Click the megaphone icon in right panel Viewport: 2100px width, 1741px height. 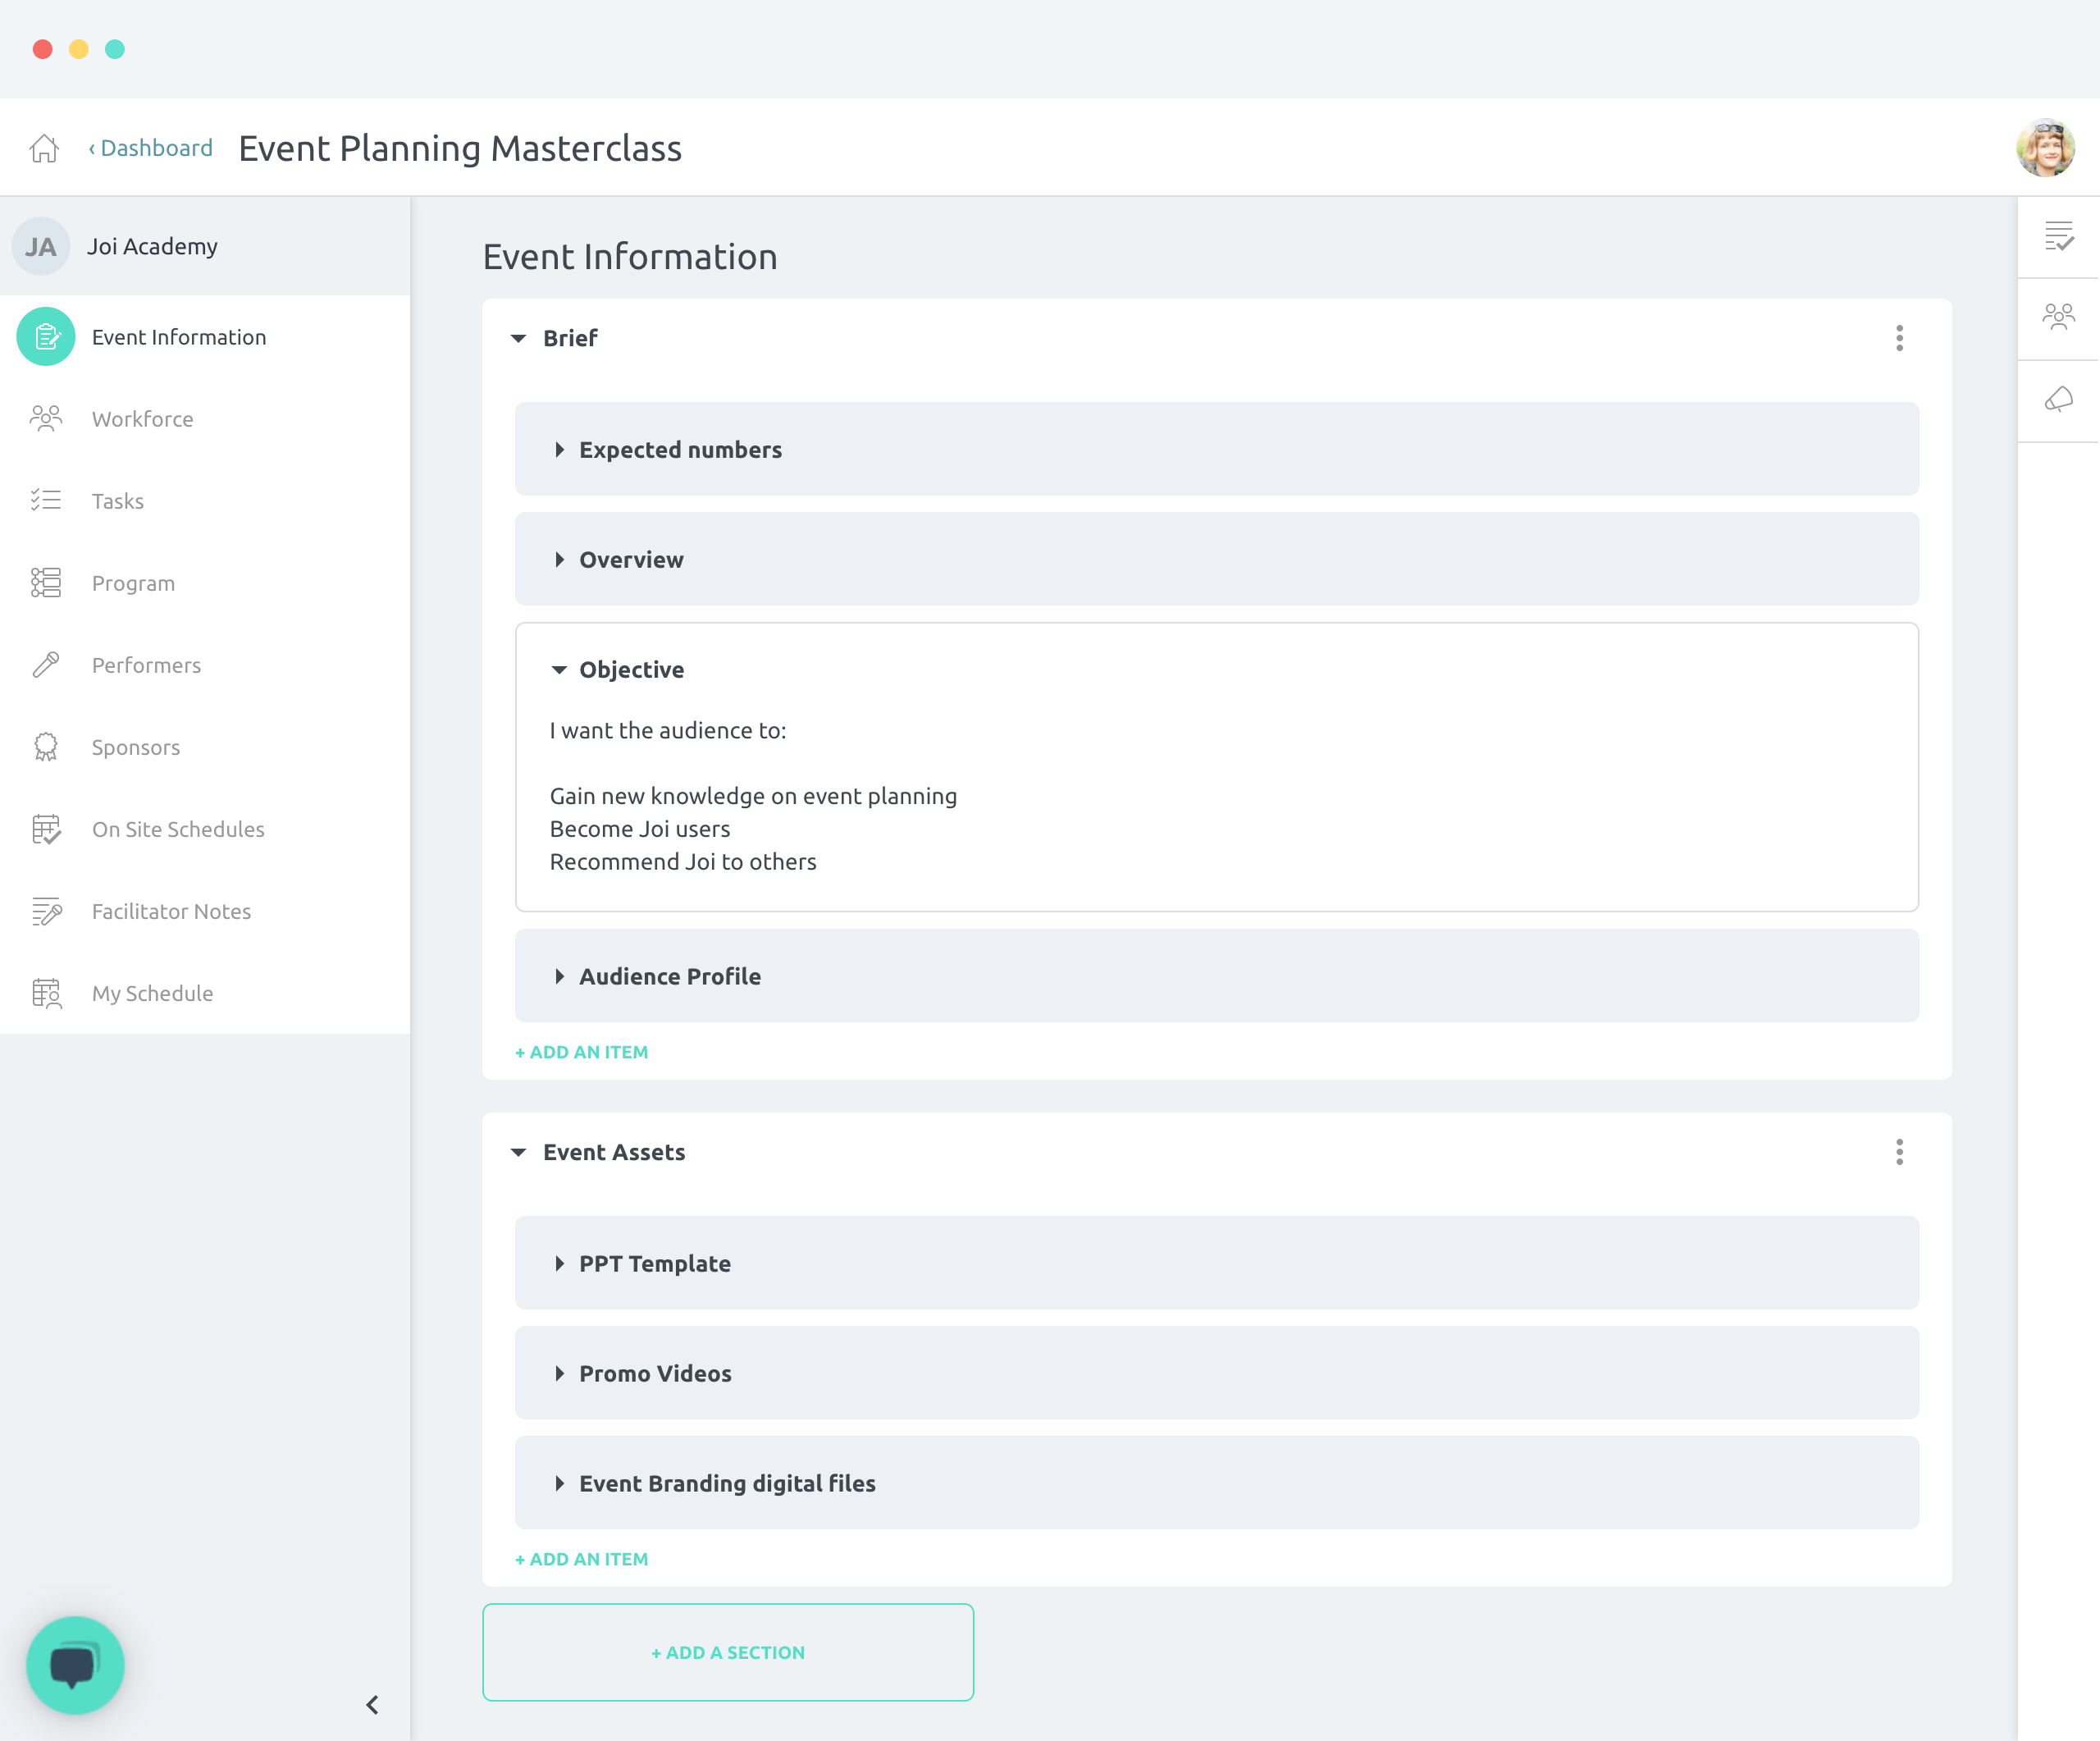pyautogui.click(x=2058, y=400)
